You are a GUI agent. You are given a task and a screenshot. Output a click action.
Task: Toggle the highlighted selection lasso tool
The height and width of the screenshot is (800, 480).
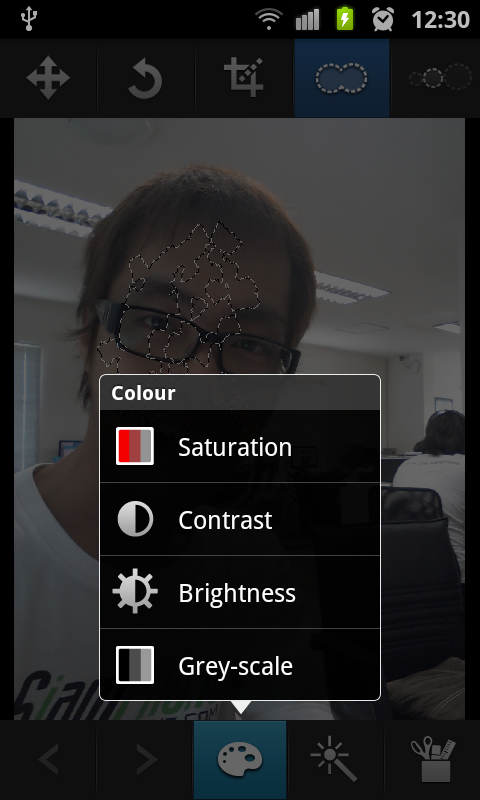pos(342,79)
